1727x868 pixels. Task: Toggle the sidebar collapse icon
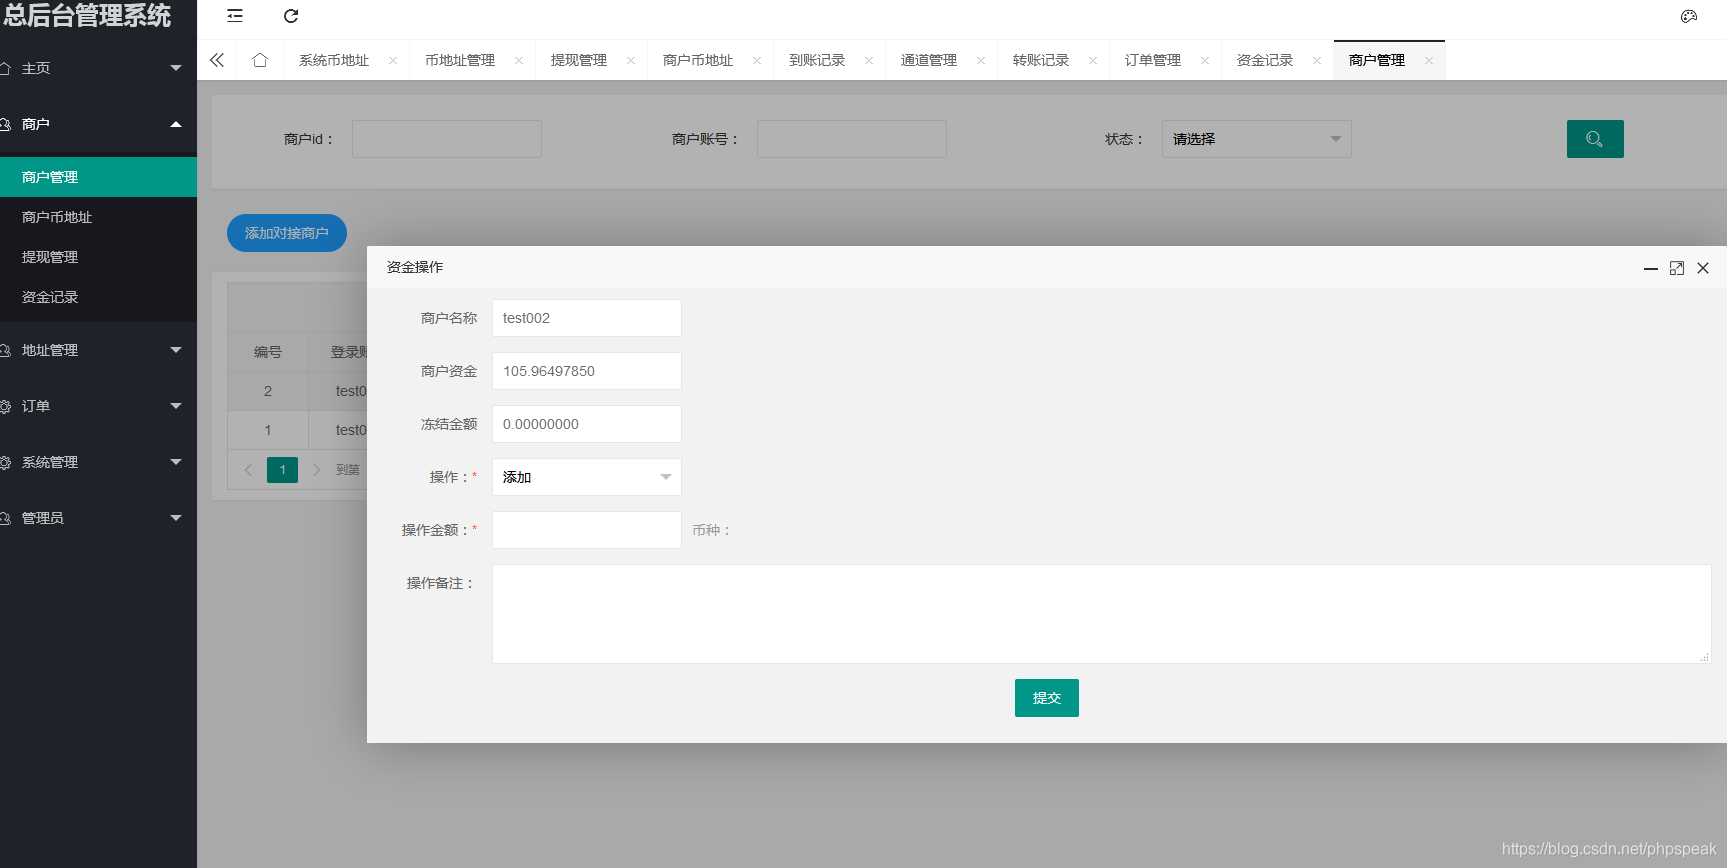tap(235, 16)
